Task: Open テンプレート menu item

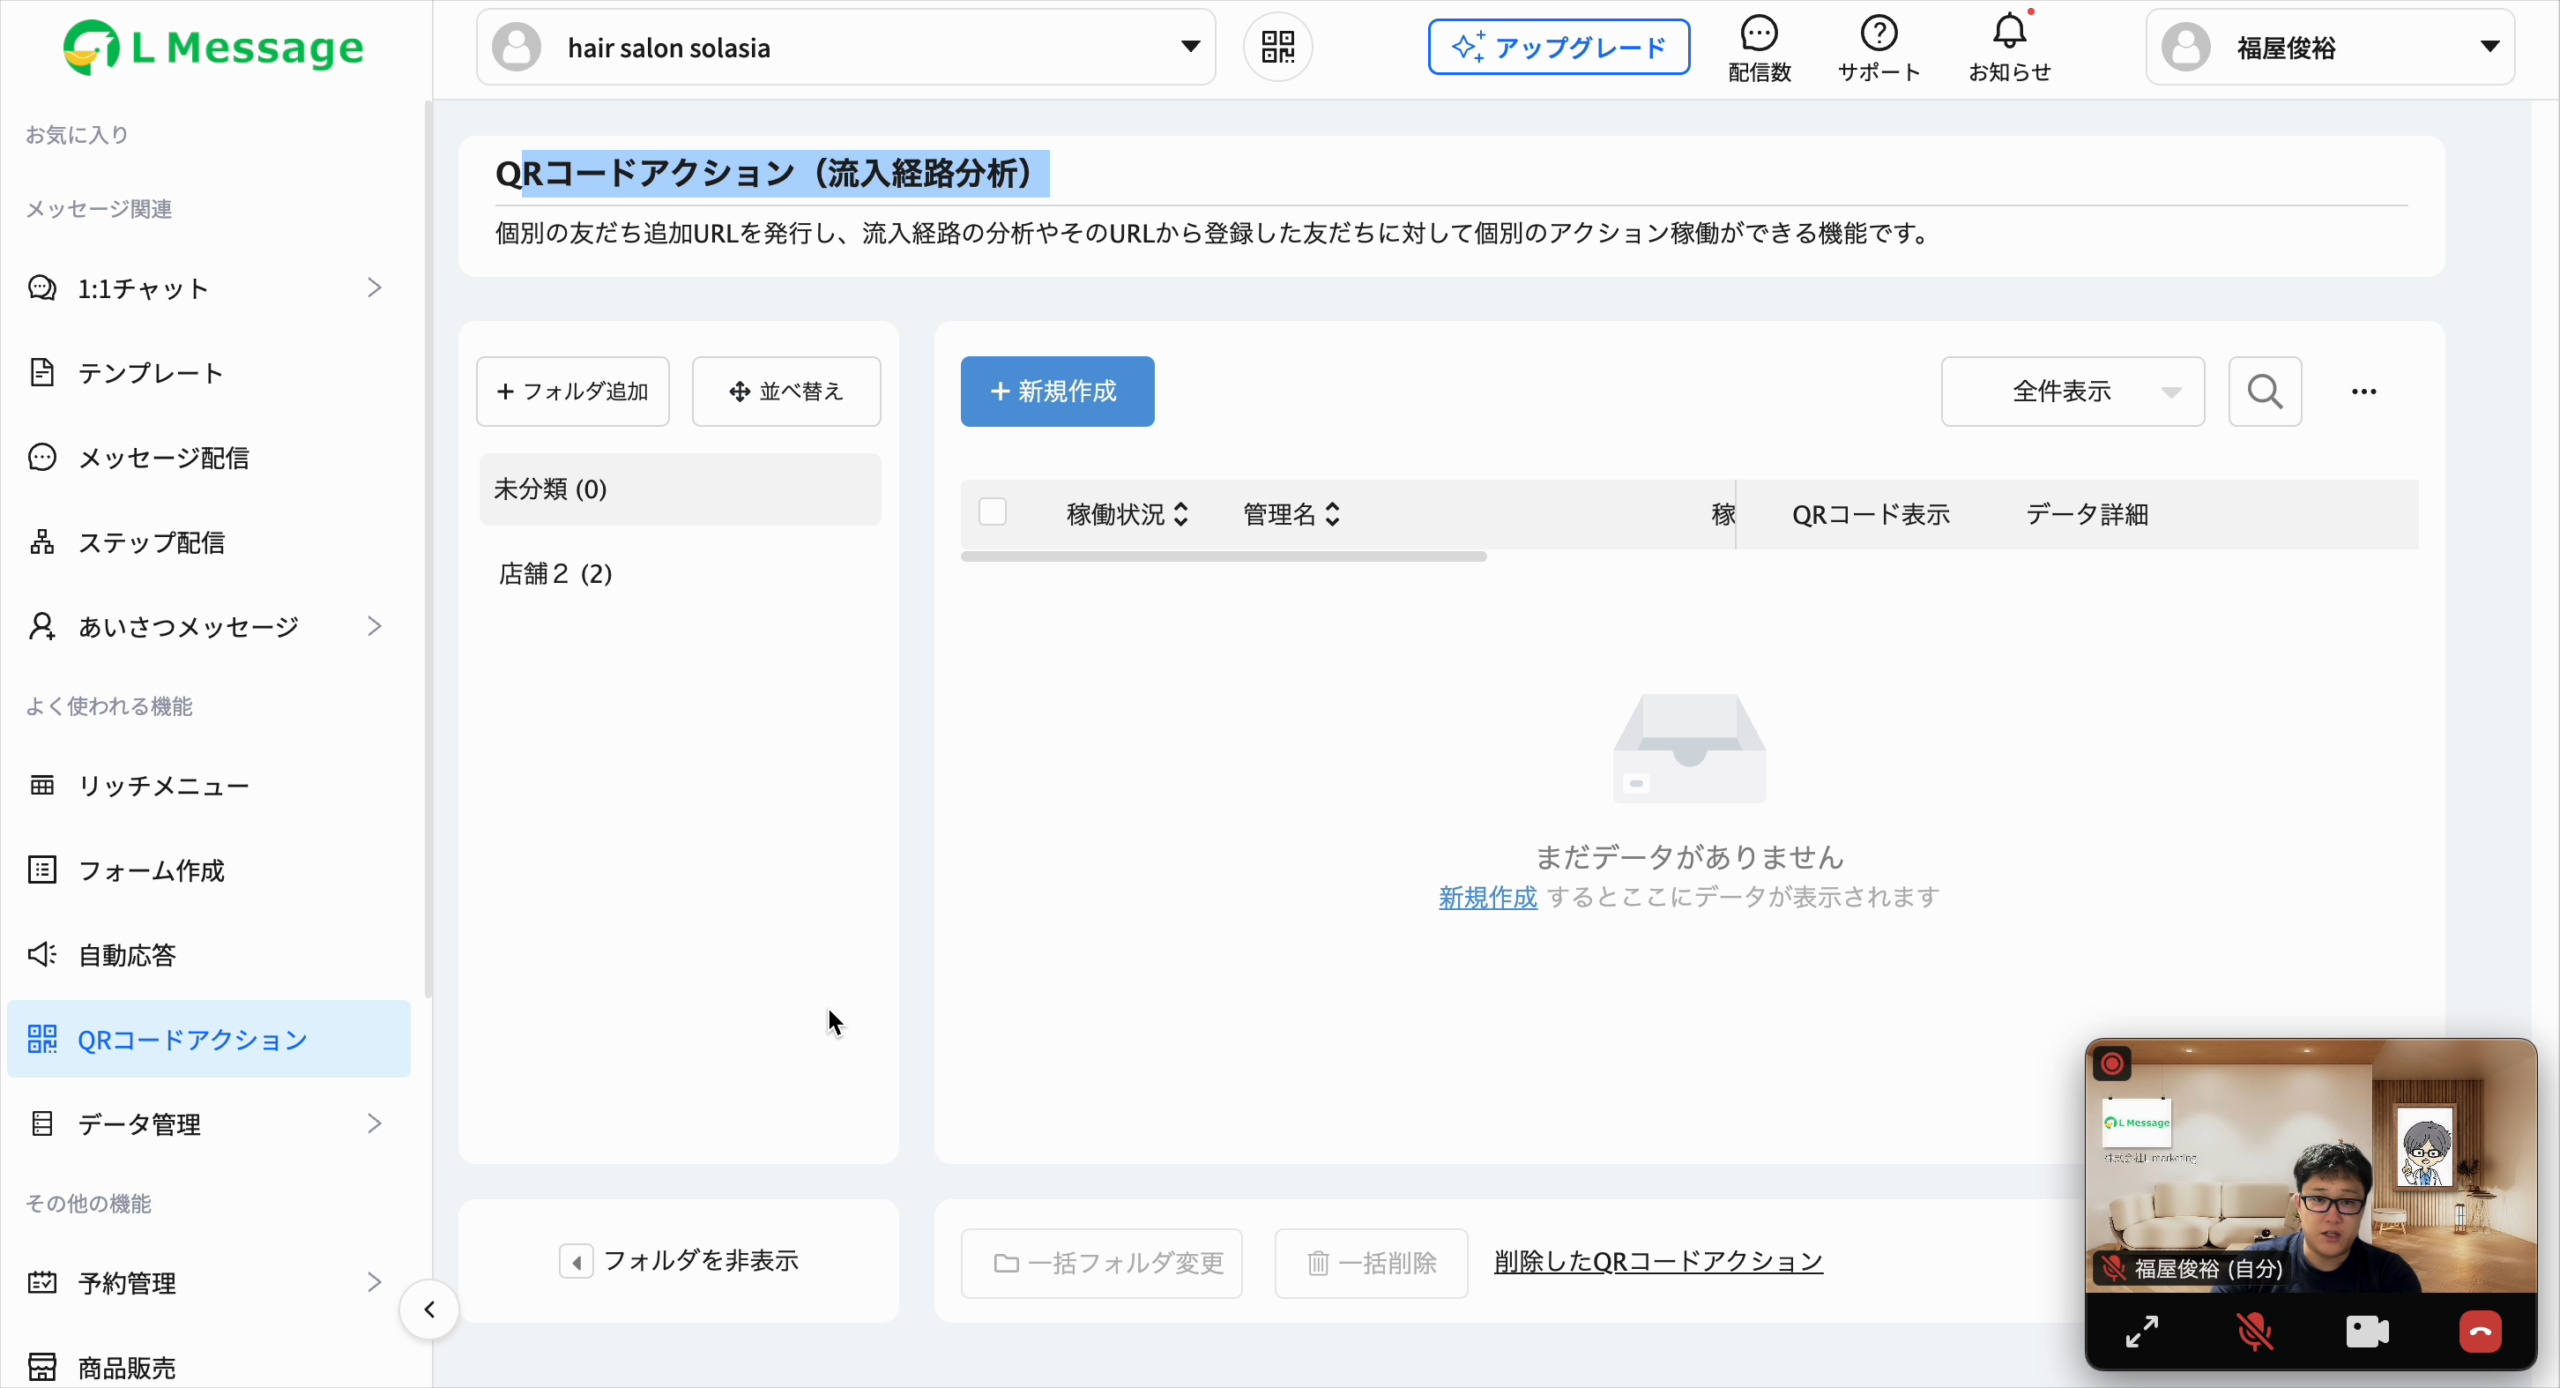Action: 208,373
